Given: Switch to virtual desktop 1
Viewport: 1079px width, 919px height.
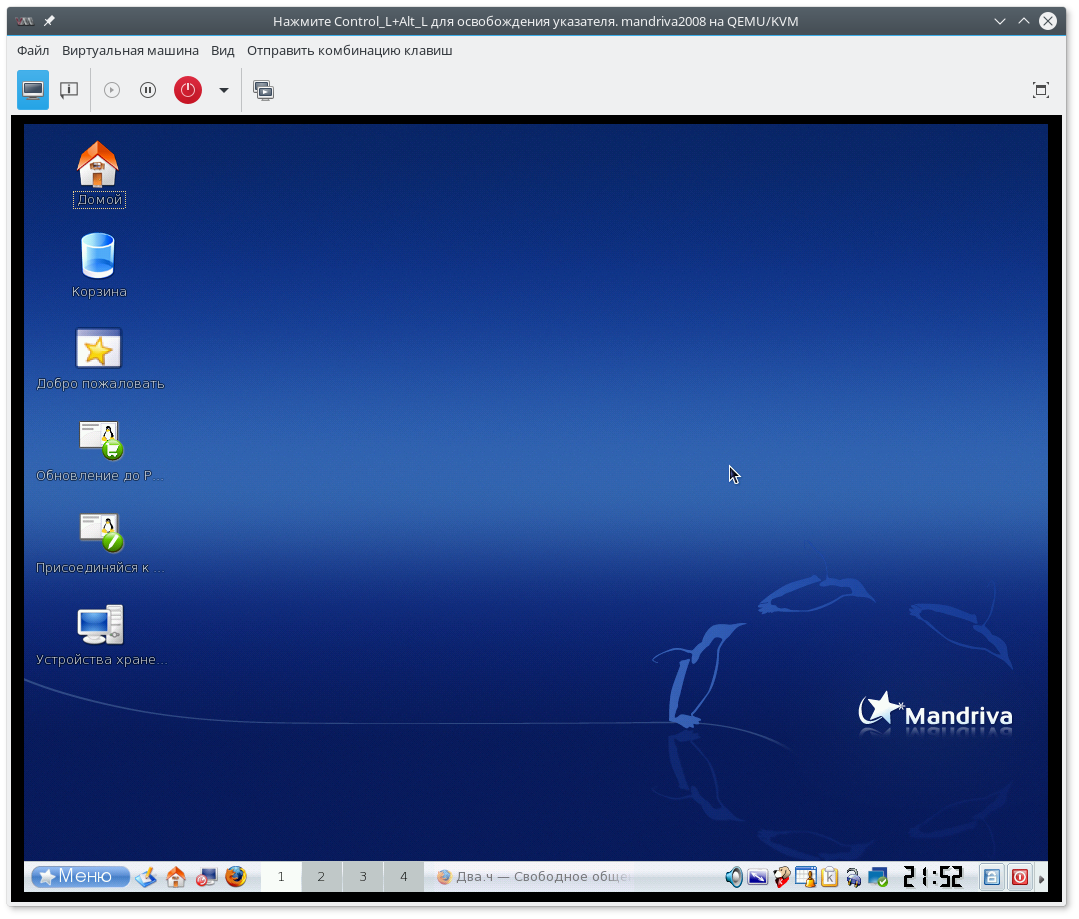Looking at the screenshot, I should tap(281, 876).
